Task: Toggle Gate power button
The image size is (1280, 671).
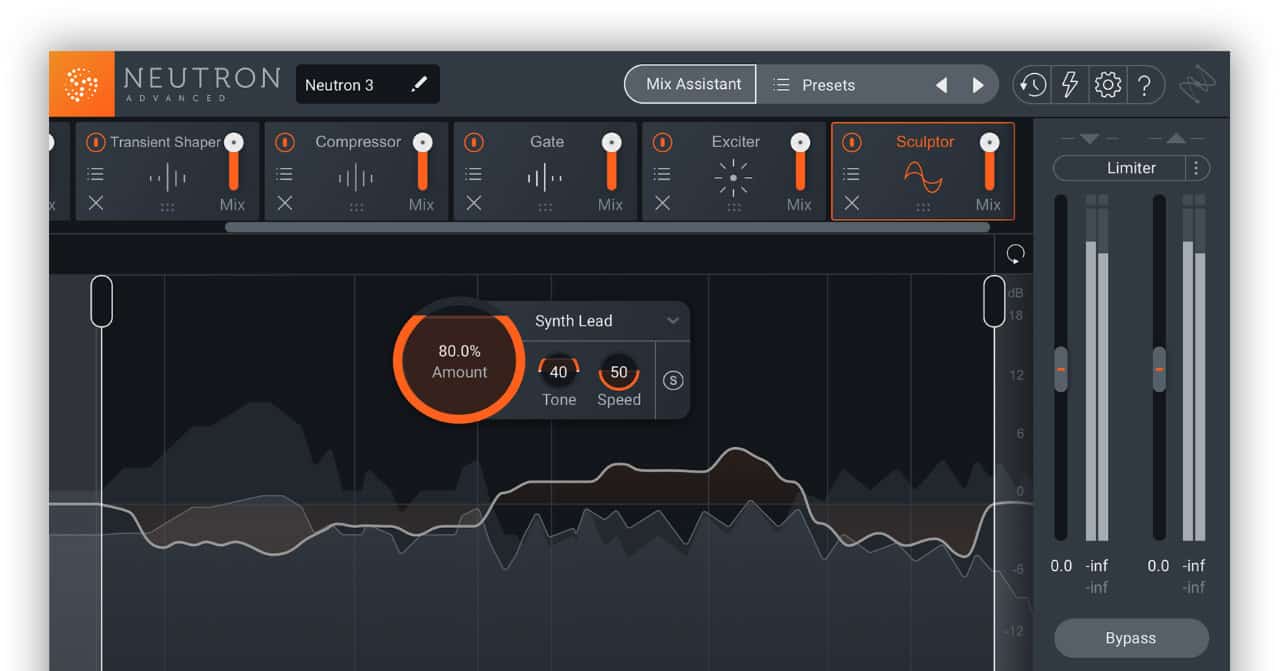Action: [474, 142]
